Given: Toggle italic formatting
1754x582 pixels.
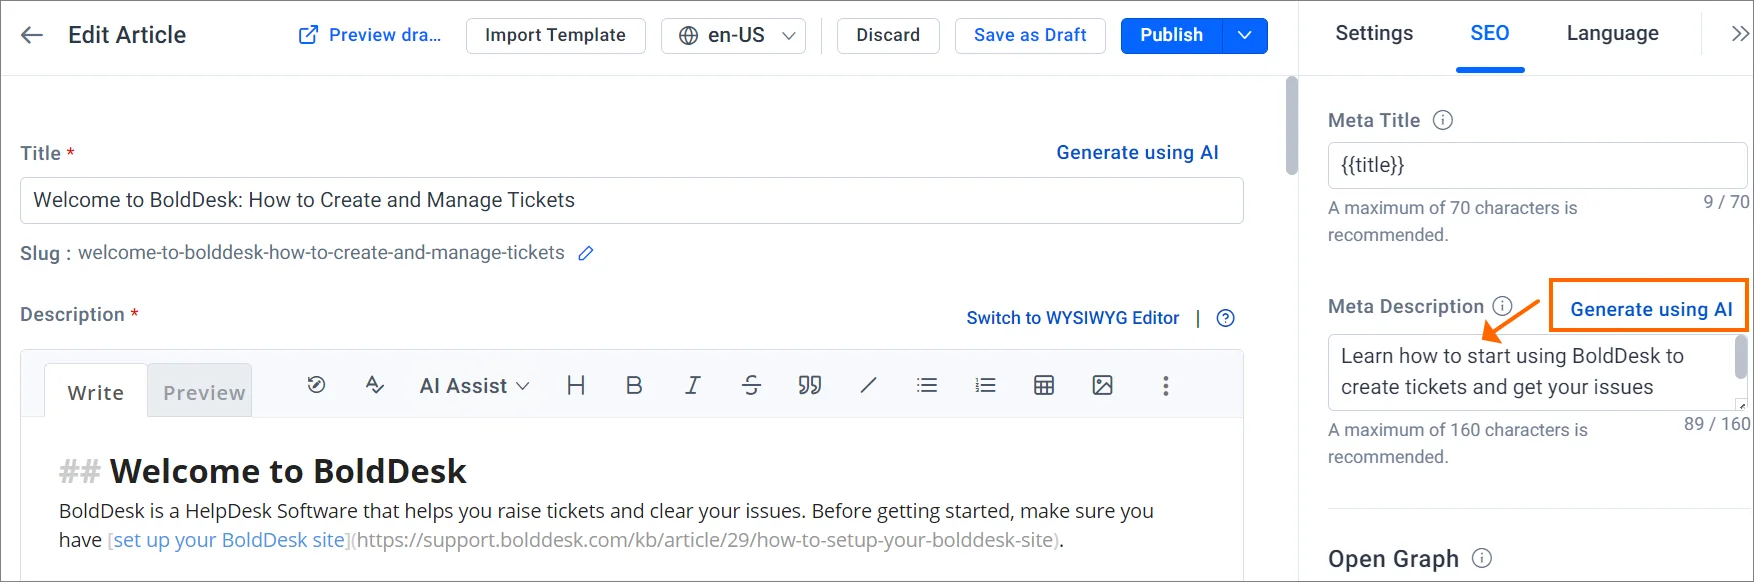Looking at the screenshot, I should [692, 385].
